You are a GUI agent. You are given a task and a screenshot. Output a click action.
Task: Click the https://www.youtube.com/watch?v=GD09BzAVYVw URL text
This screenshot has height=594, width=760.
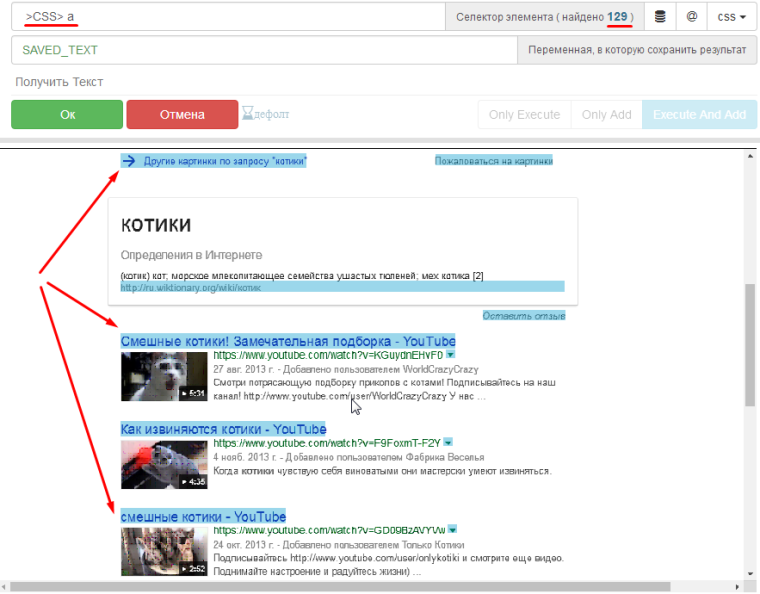[x=329, y=530]
